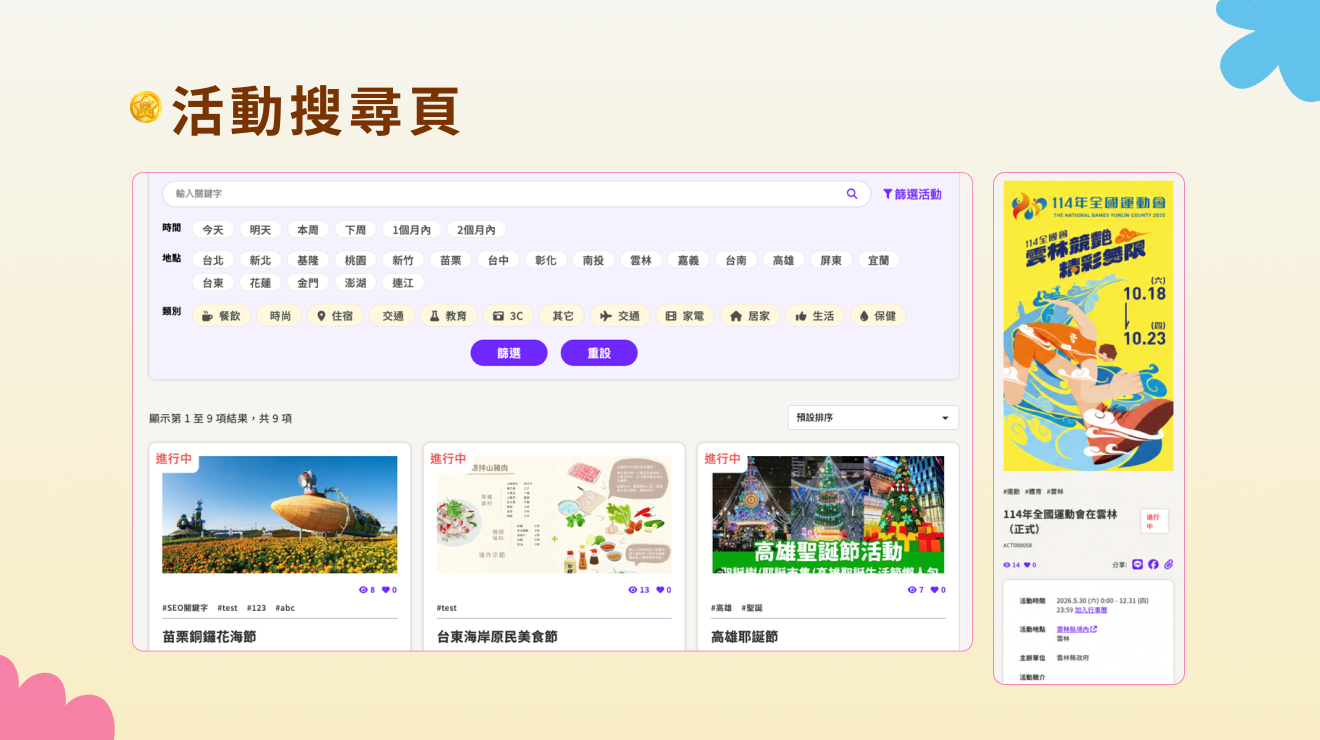
Task: Filter by the 今天 time chip
Action: (x=213, y=230)
